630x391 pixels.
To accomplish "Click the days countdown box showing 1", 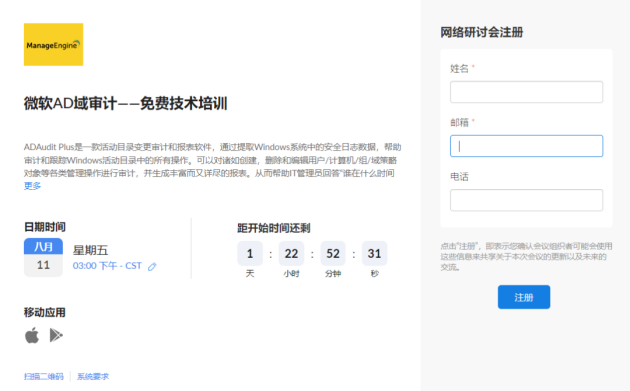I will 250,254.
